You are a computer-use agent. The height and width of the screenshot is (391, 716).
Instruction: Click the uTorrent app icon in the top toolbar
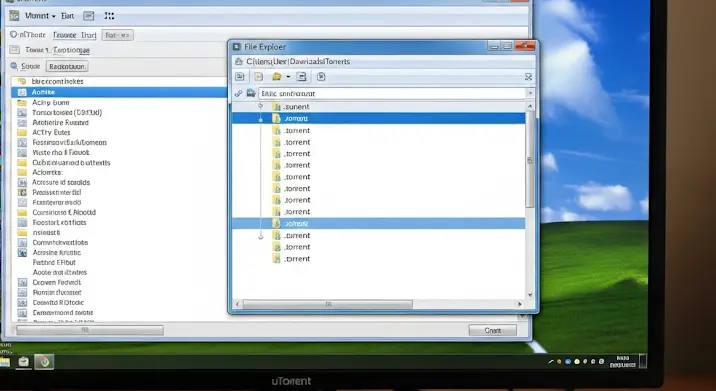[15, 16]
